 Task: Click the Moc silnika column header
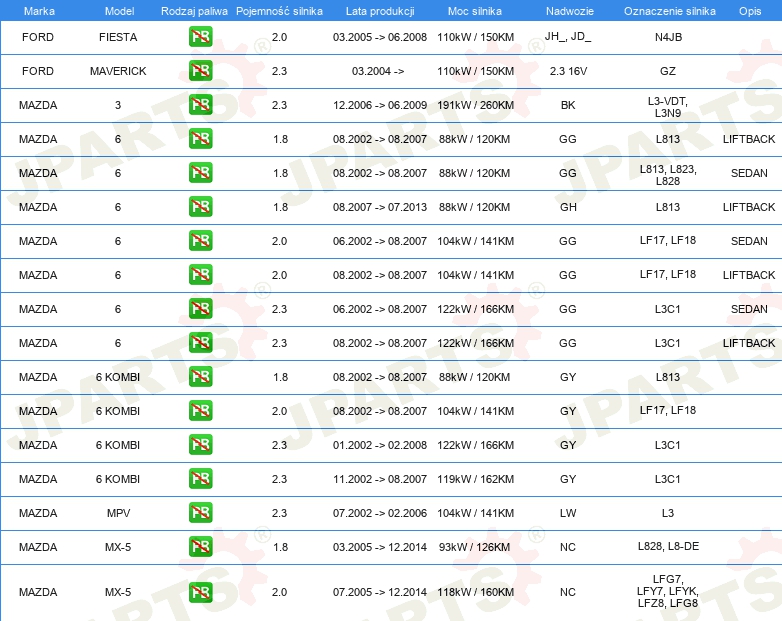(x=475, y=11)
